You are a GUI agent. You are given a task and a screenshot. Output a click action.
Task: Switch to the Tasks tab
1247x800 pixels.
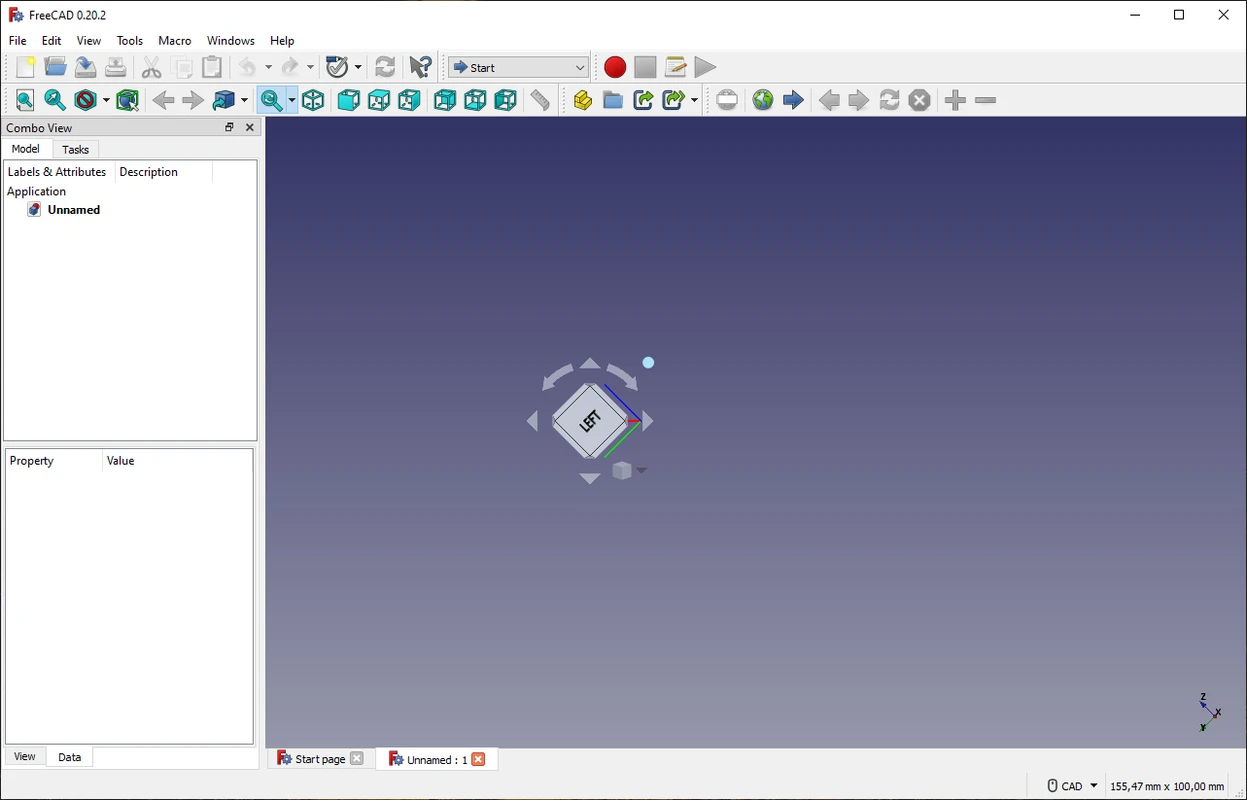(x=76, y=149)
